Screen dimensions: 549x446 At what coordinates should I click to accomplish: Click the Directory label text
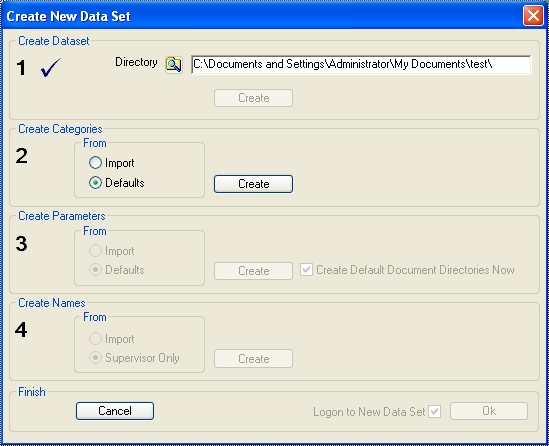136,62
